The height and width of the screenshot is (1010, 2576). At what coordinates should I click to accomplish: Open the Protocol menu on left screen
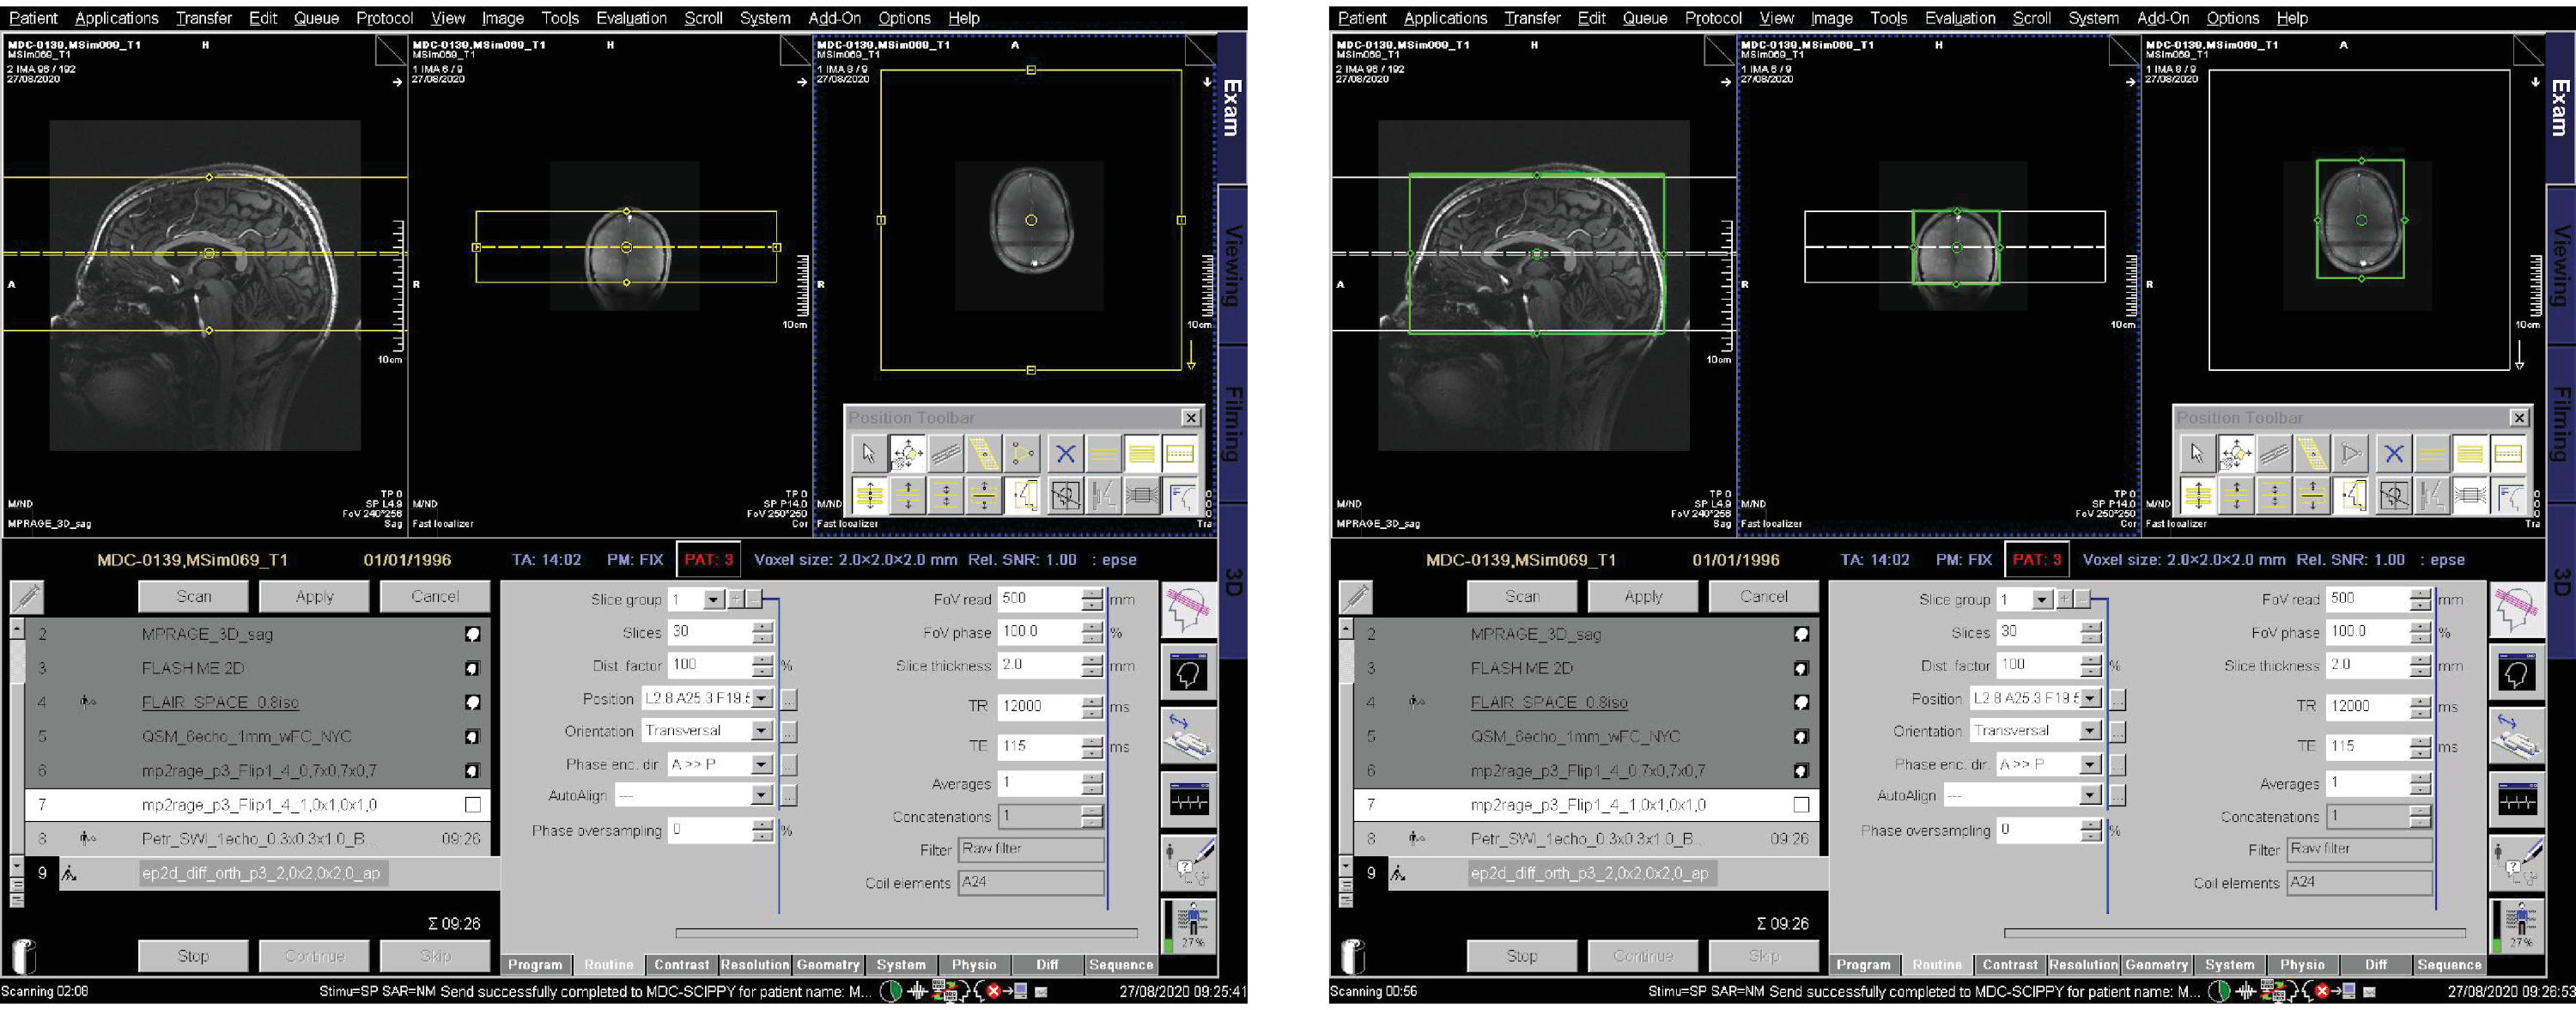[x=384, y=18]
